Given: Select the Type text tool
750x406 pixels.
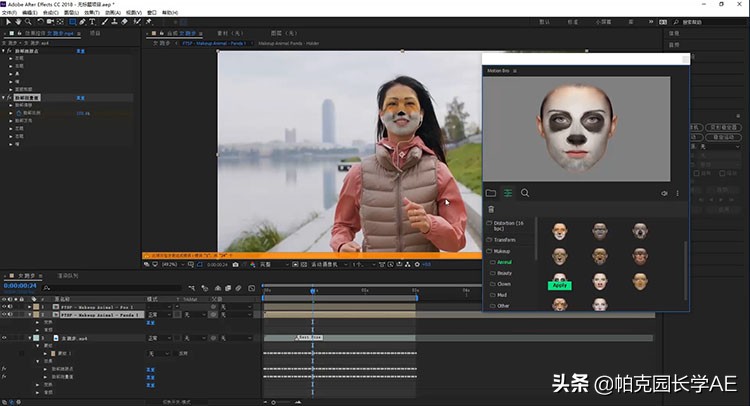Looking at the screenshot, I should click(92, 22).
